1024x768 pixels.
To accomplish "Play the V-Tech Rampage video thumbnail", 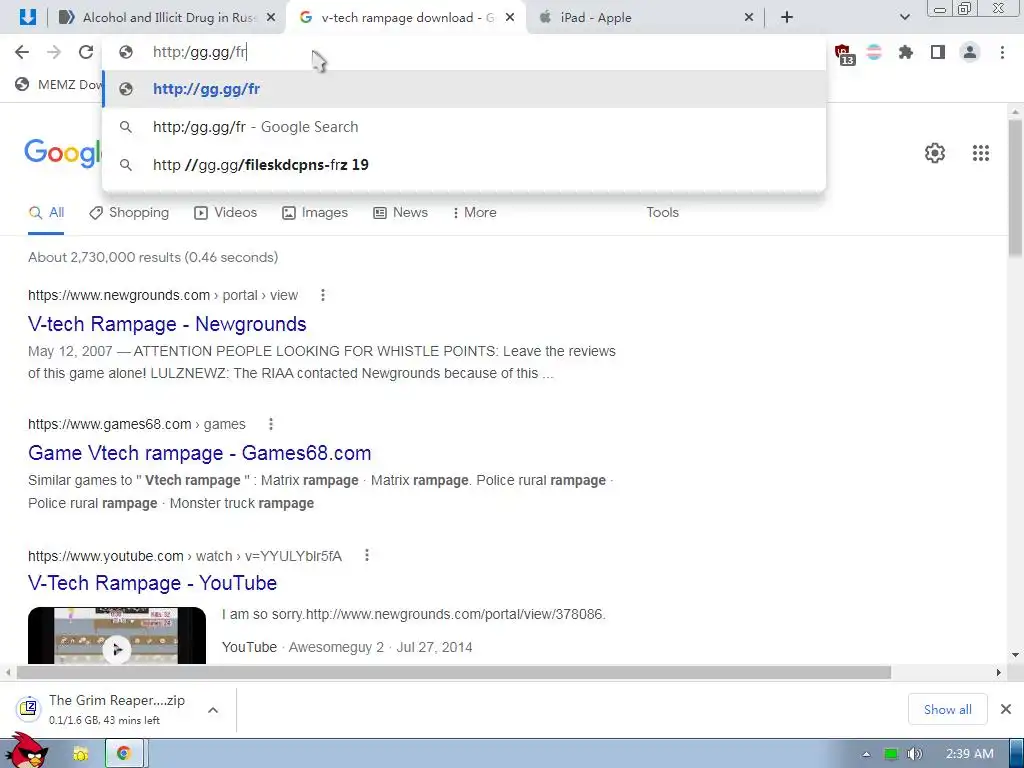I will pyautogui.click(x=117, y=635).
